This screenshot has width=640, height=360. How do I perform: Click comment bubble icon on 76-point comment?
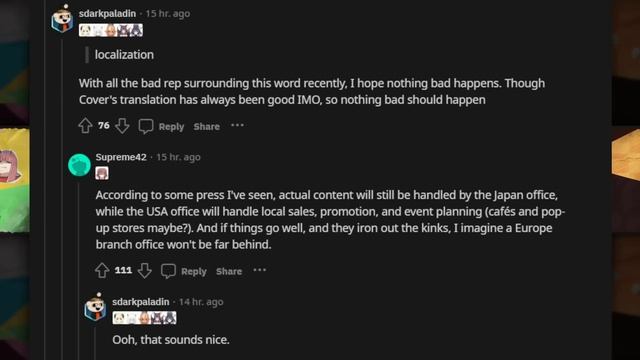[146, 126]
